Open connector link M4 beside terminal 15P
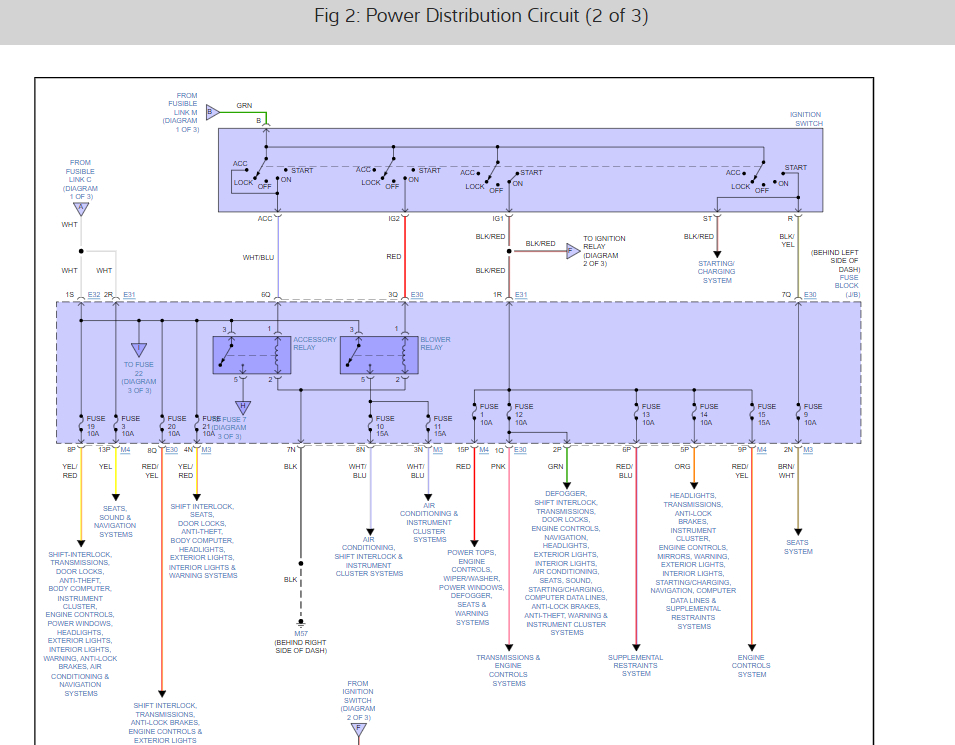This screenshot has width=955, height=745. point(484,450)
